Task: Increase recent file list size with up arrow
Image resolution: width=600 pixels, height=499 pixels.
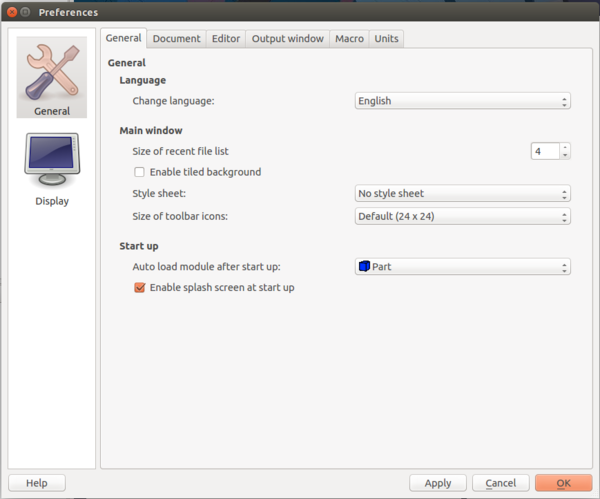Action: (565, 147)
